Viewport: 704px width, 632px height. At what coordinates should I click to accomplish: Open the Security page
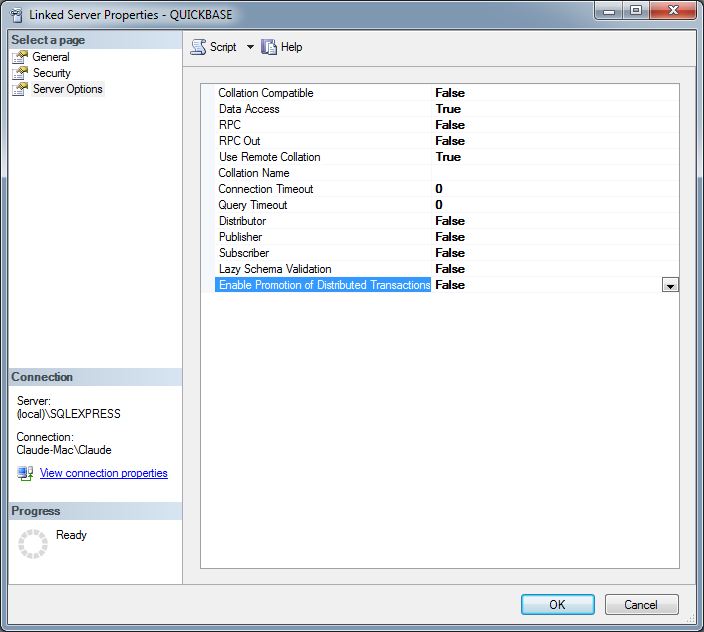point(52,73)
